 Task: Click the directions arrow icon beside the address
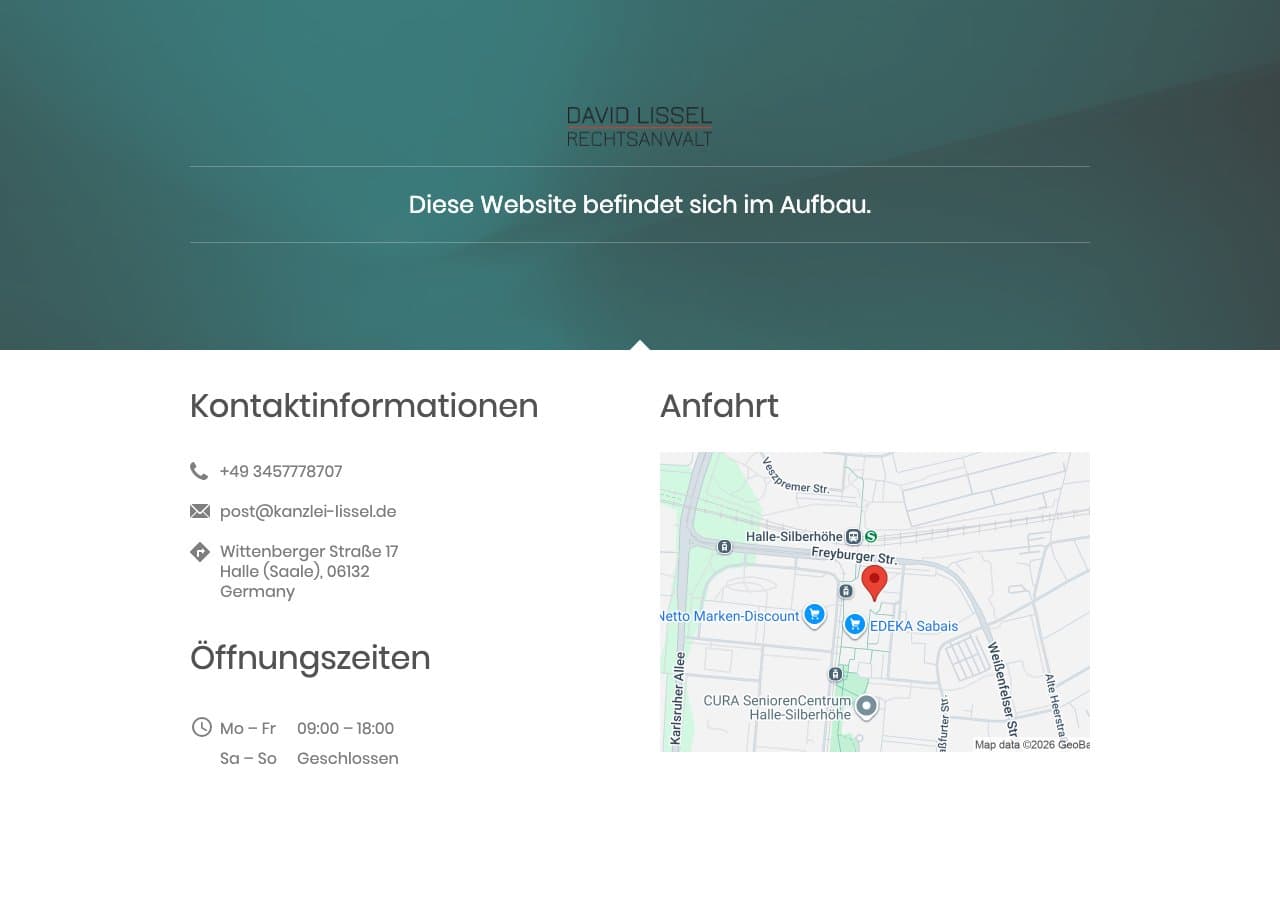coord(200,551)
